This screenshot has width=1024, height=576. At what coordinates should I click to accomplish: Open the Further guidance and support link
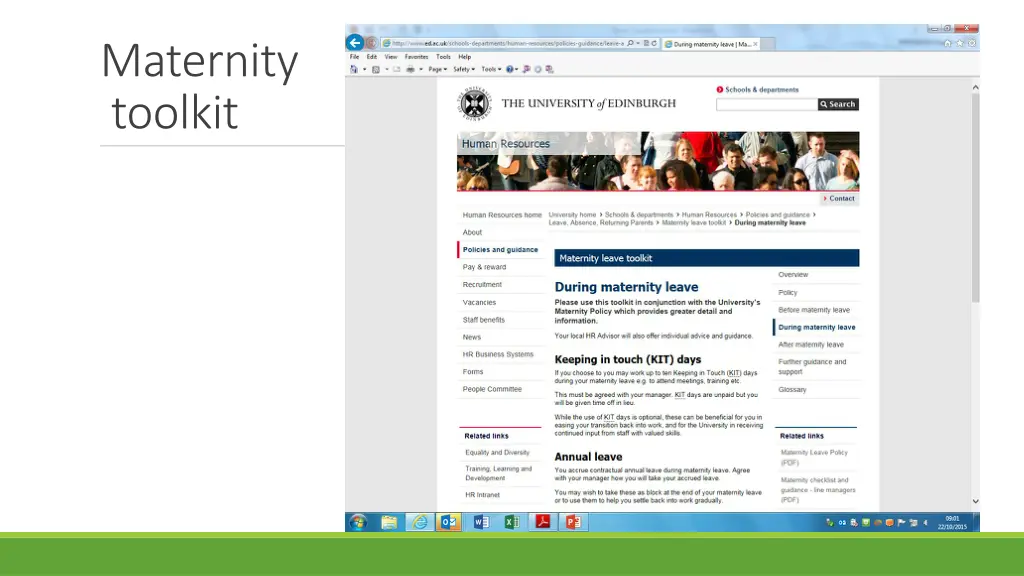click(812, 367)
